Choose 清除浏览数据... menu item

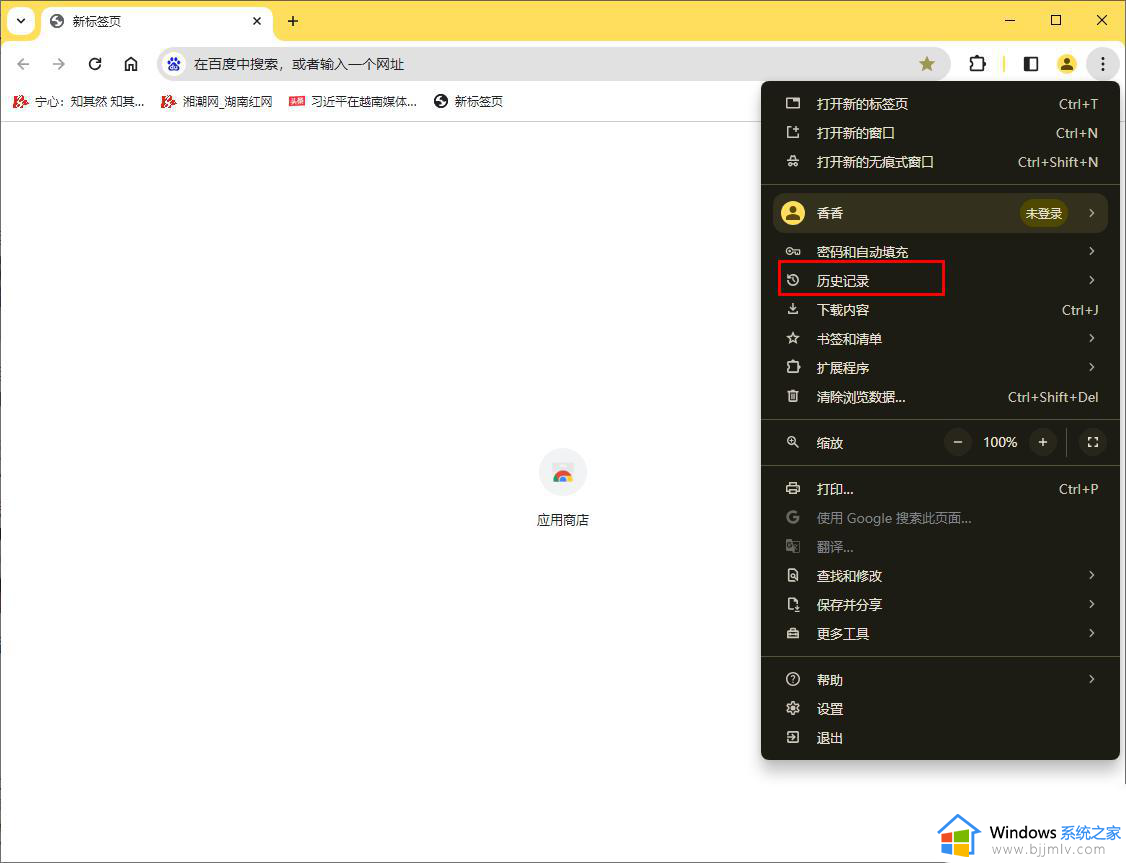[940, 396]
